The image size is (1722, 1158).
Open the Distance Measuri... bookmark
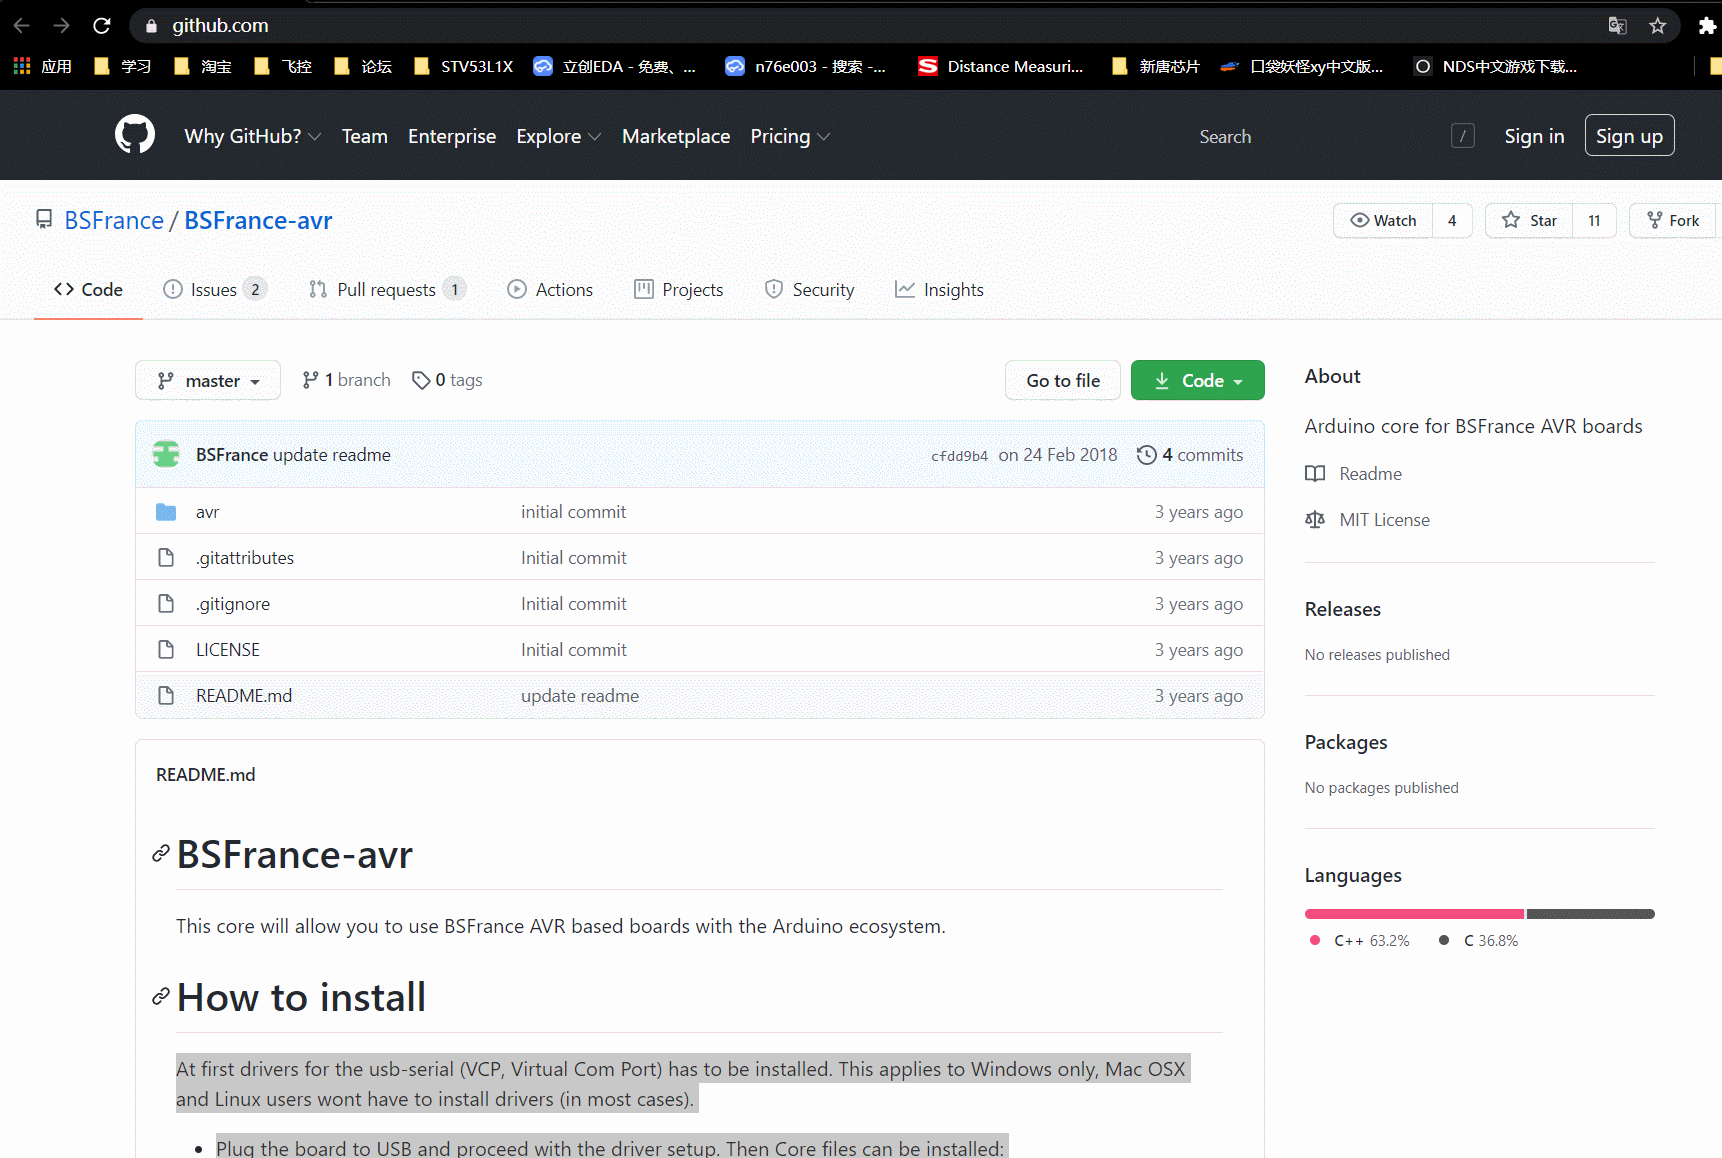click(1001, 66)
